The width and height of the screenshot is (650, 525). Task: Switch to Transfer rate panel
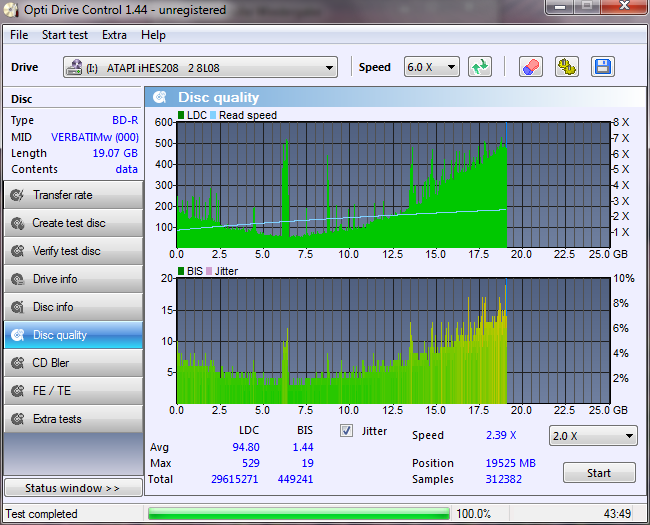pyautogui.click(x=73, y=195)
